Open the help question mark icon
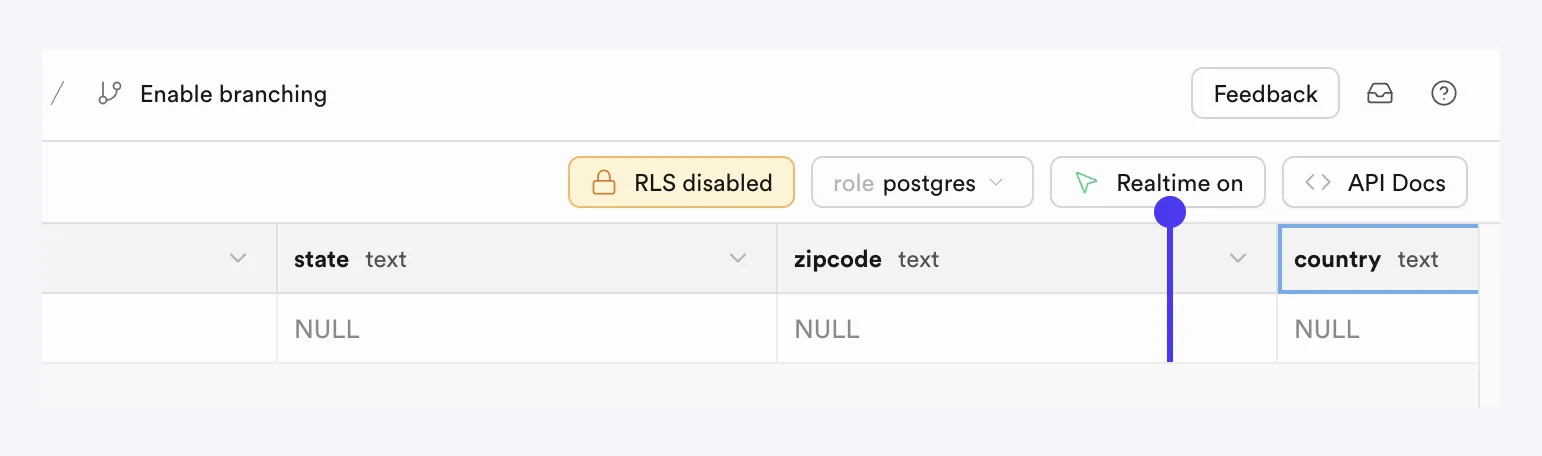The image size is (1542, 456). point(1444,94)
